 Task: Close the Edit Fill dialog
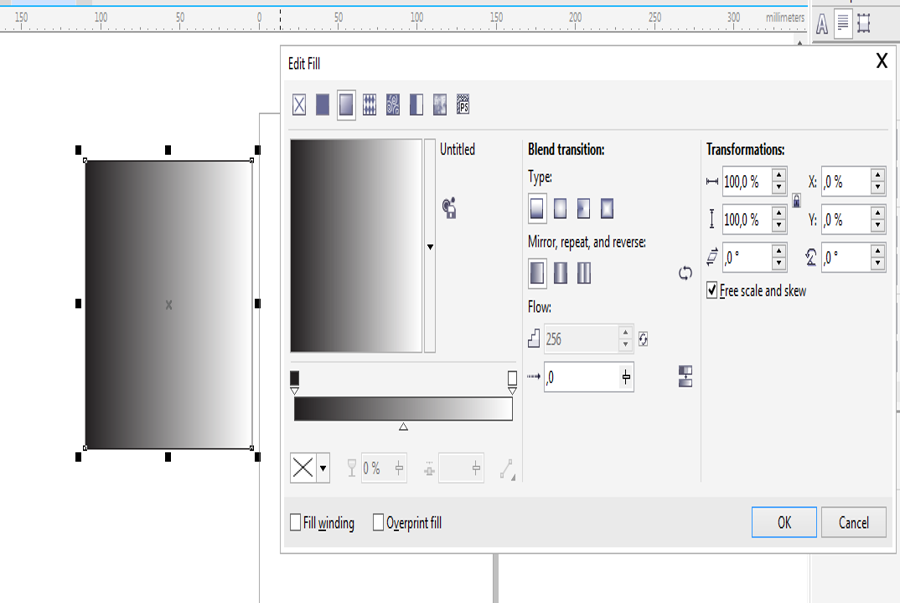click(x=882, y=60)
